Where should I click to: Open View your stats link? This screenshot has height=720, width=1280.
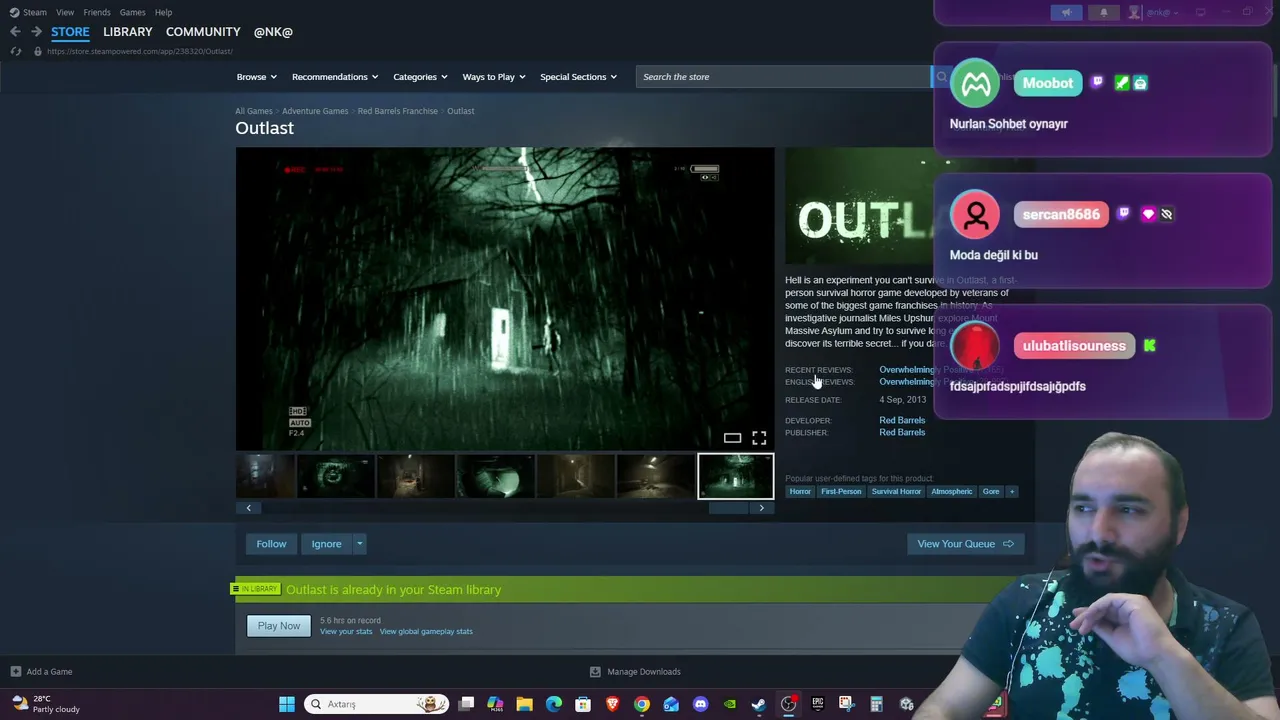point(346,632)
